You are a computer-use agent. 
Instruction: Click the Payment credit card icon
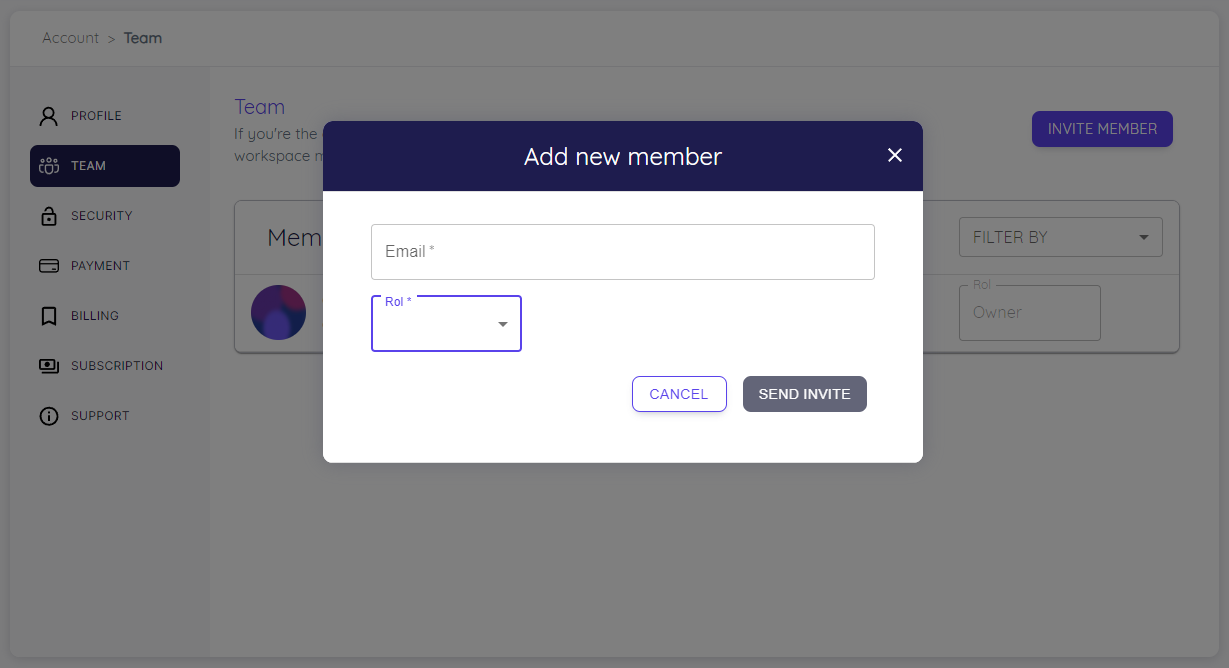pyautogui.click(x=49, y=266)
